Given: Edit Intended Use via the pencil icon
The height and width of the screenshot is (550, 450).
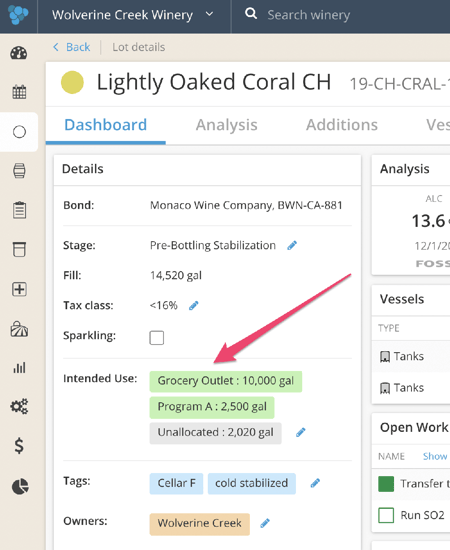Looking at the screenshot, I should click(301, 432).
